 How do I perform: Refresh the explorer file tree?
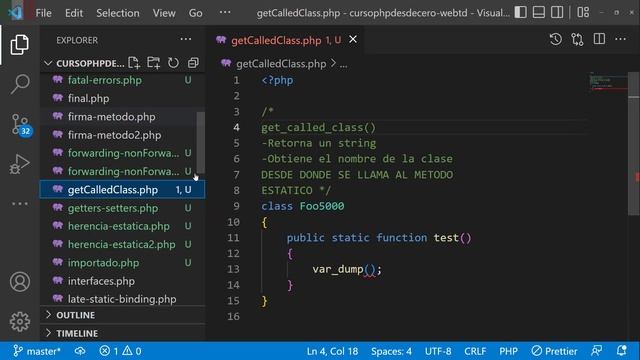click(173, 63)
